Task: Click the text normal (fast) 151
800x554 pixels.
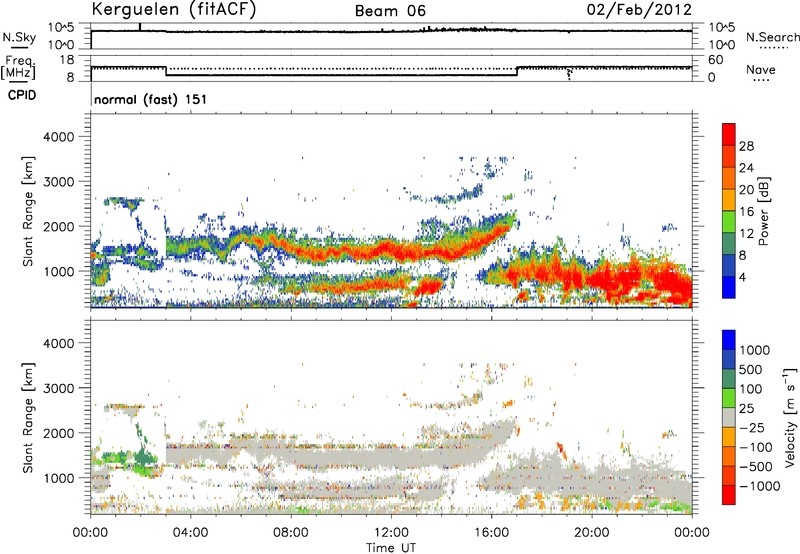Action: point(151,99)
